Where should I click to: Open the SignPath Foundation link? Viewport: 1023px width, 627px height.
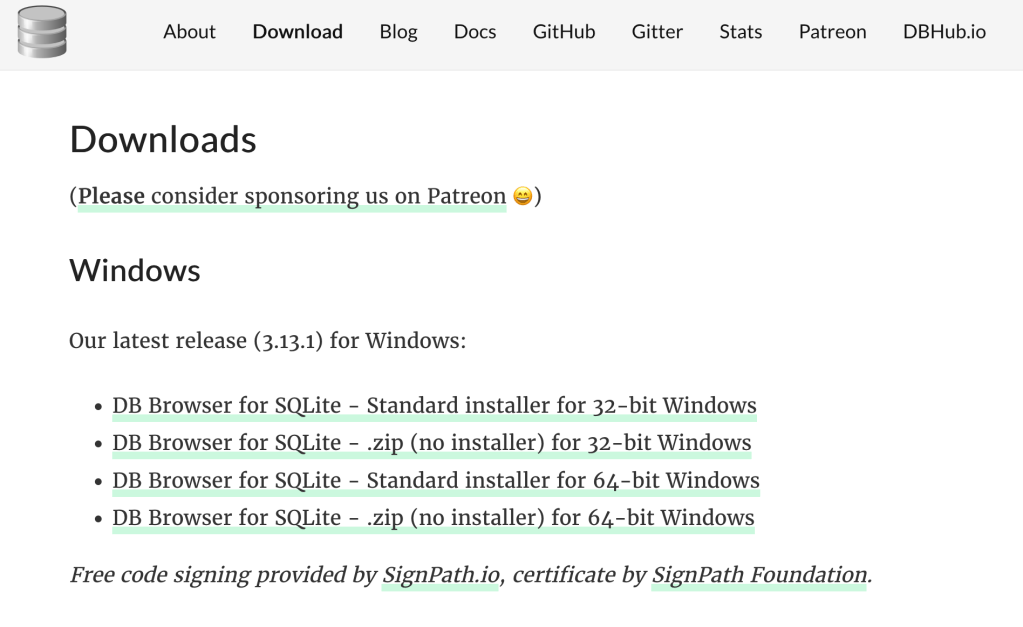pyautogui.click(x=759, y=576)
